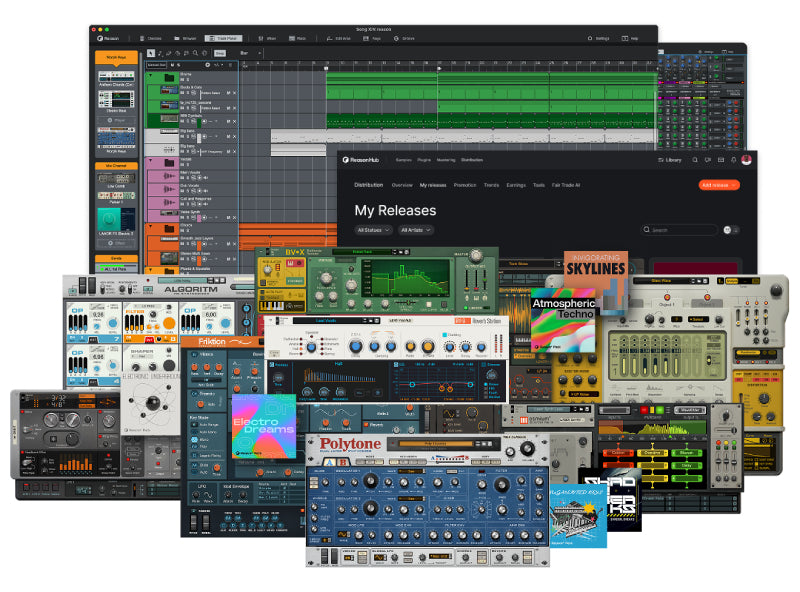Open Reason Help
This screenshot has height=592, width=800.
(630, 39)
